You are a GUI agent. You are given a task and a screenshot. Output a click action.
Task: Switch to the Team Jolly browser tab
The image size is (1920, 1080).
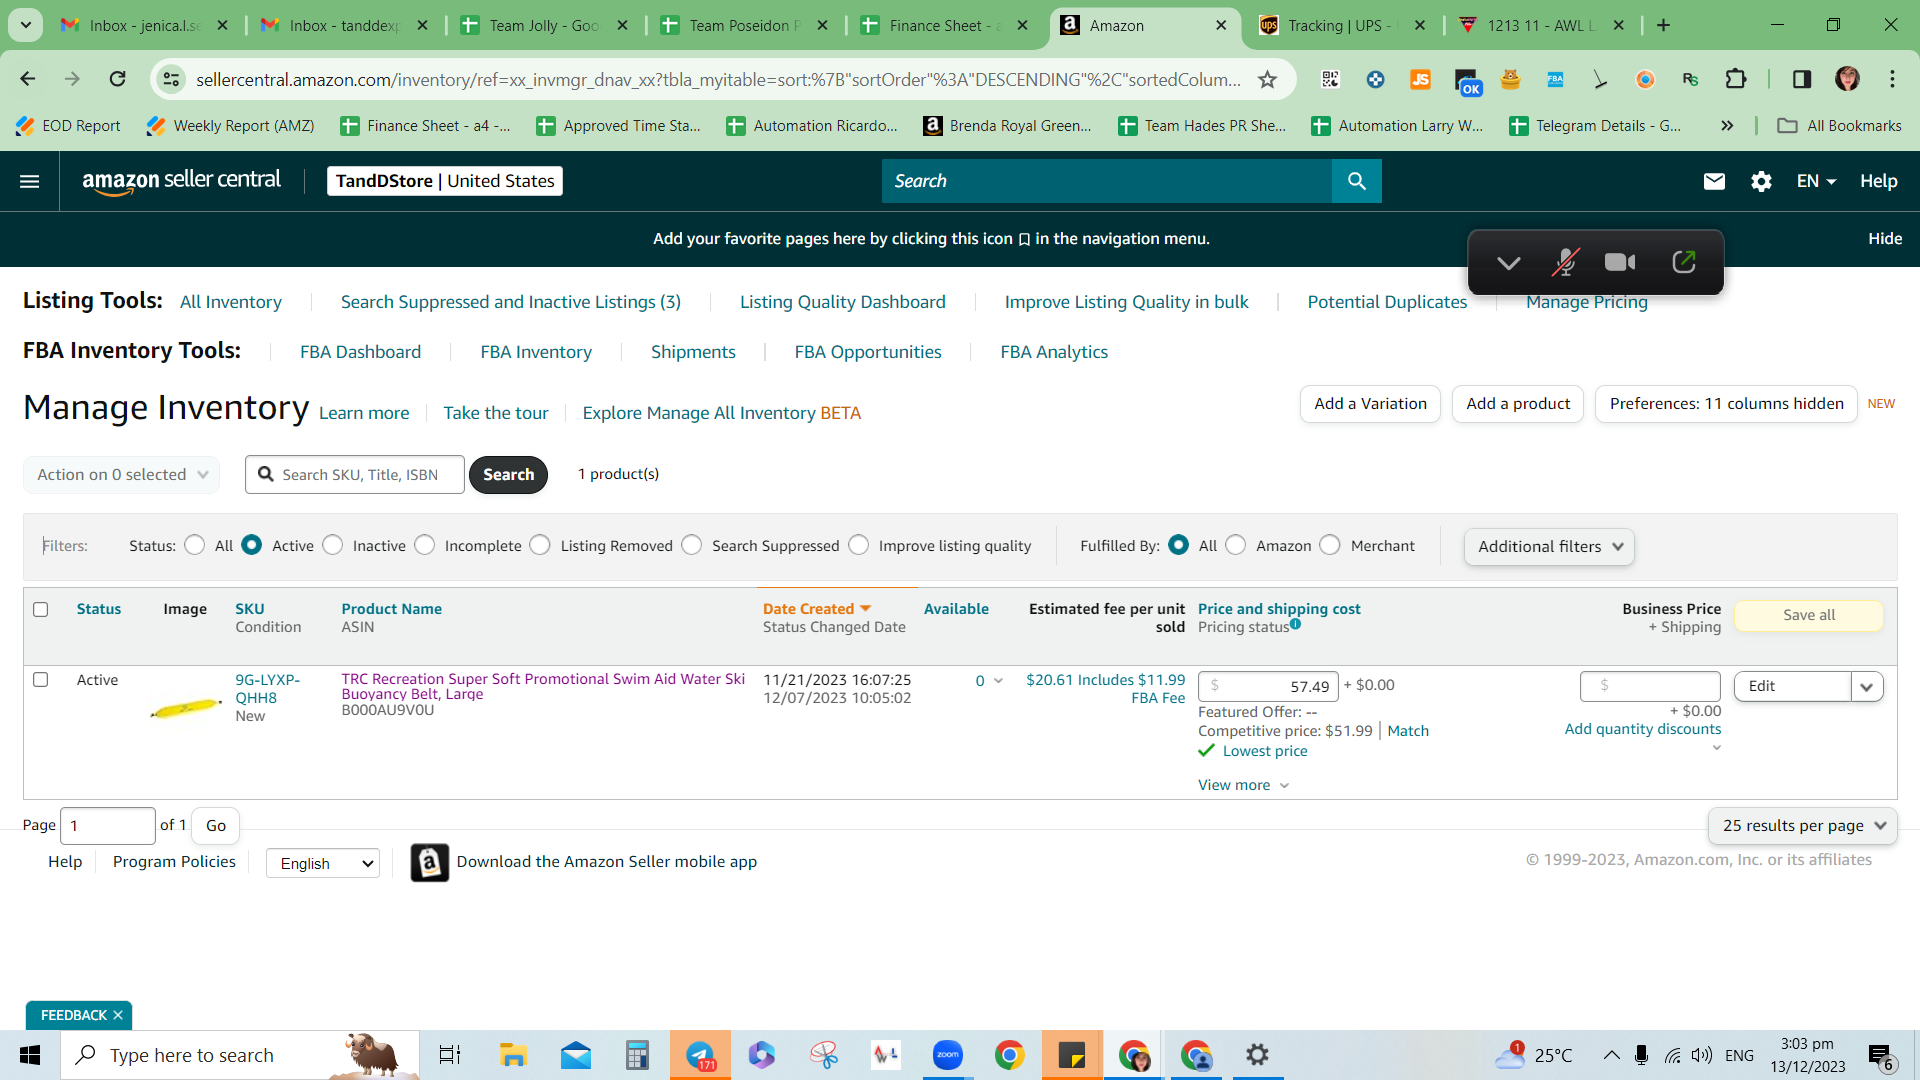coord(545,25)
